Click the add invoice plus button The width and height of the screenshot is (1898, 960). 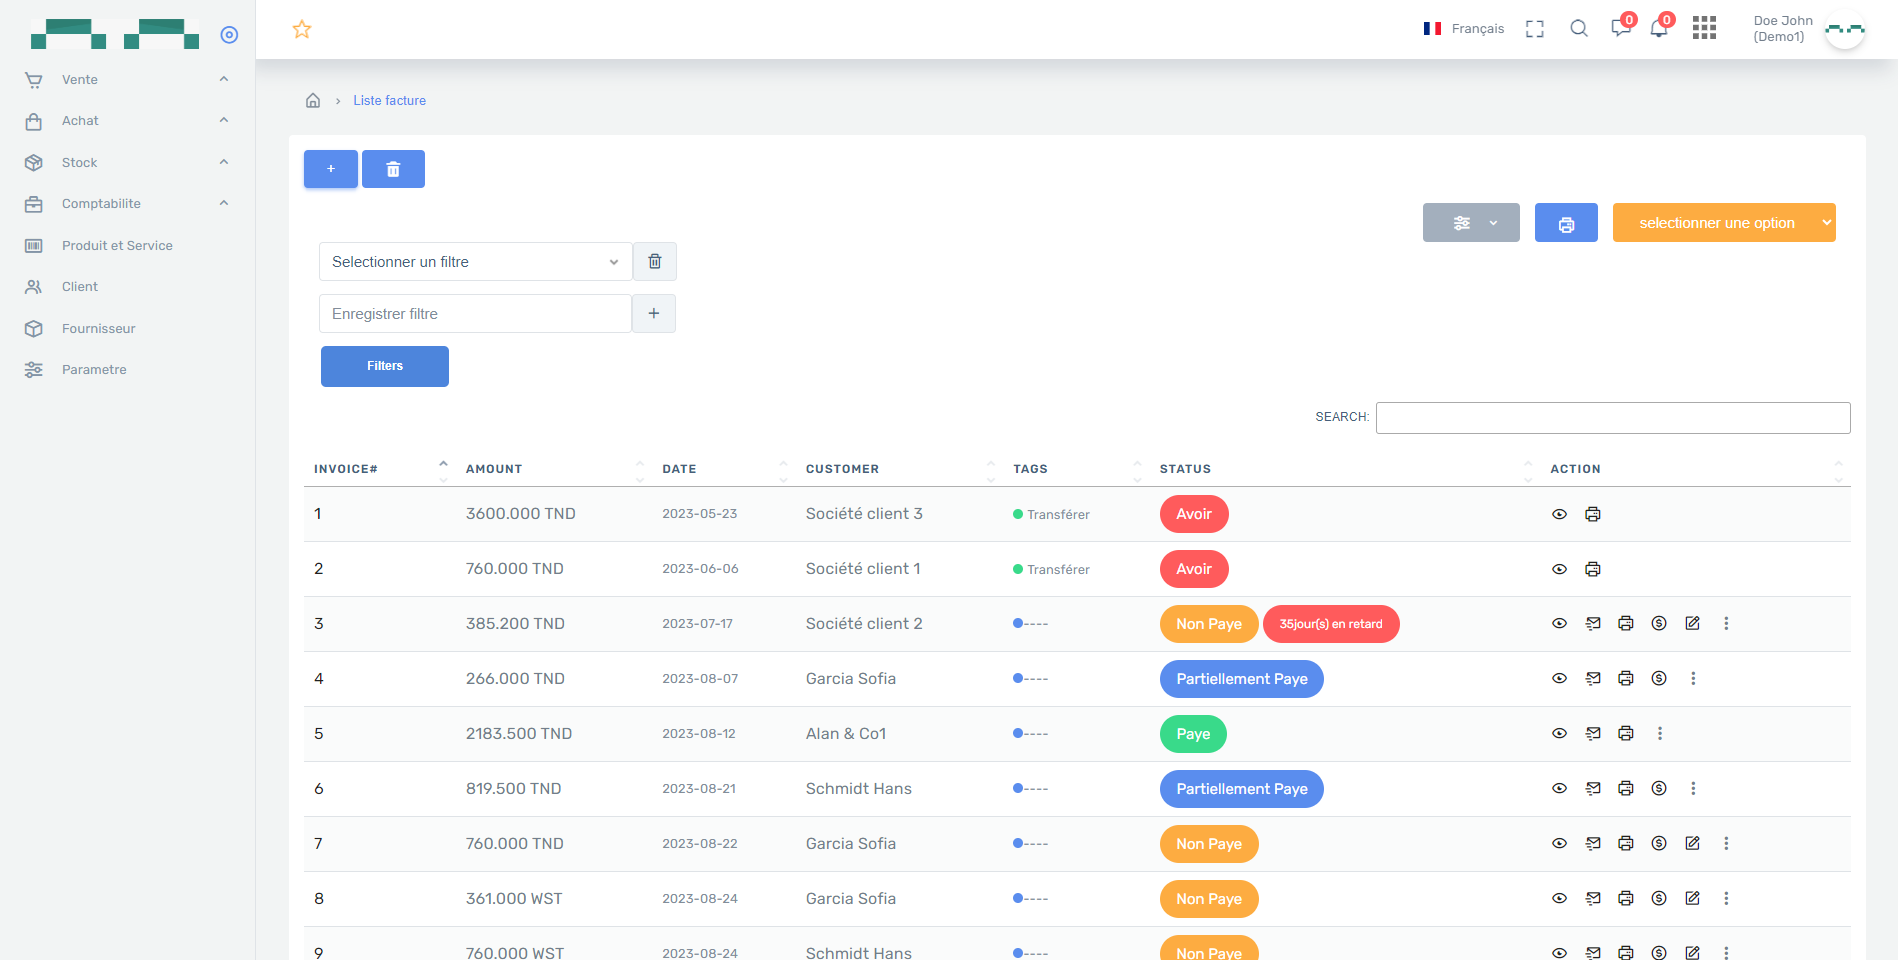click(x=331, y=169)
